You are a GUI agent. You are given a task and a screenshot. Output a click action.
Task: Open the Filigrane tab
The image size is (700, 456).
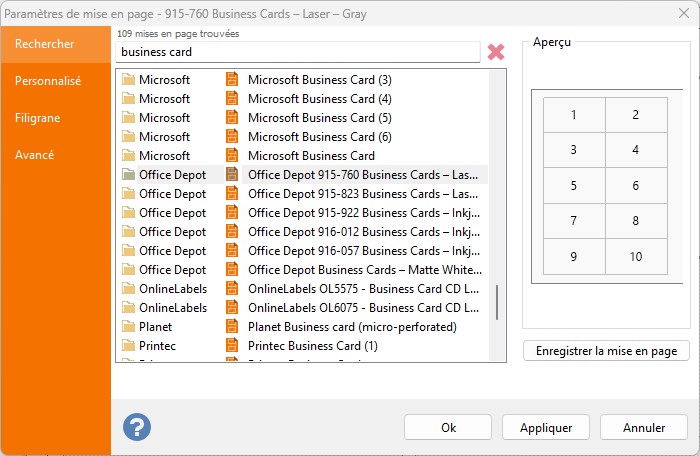[55, 118]
